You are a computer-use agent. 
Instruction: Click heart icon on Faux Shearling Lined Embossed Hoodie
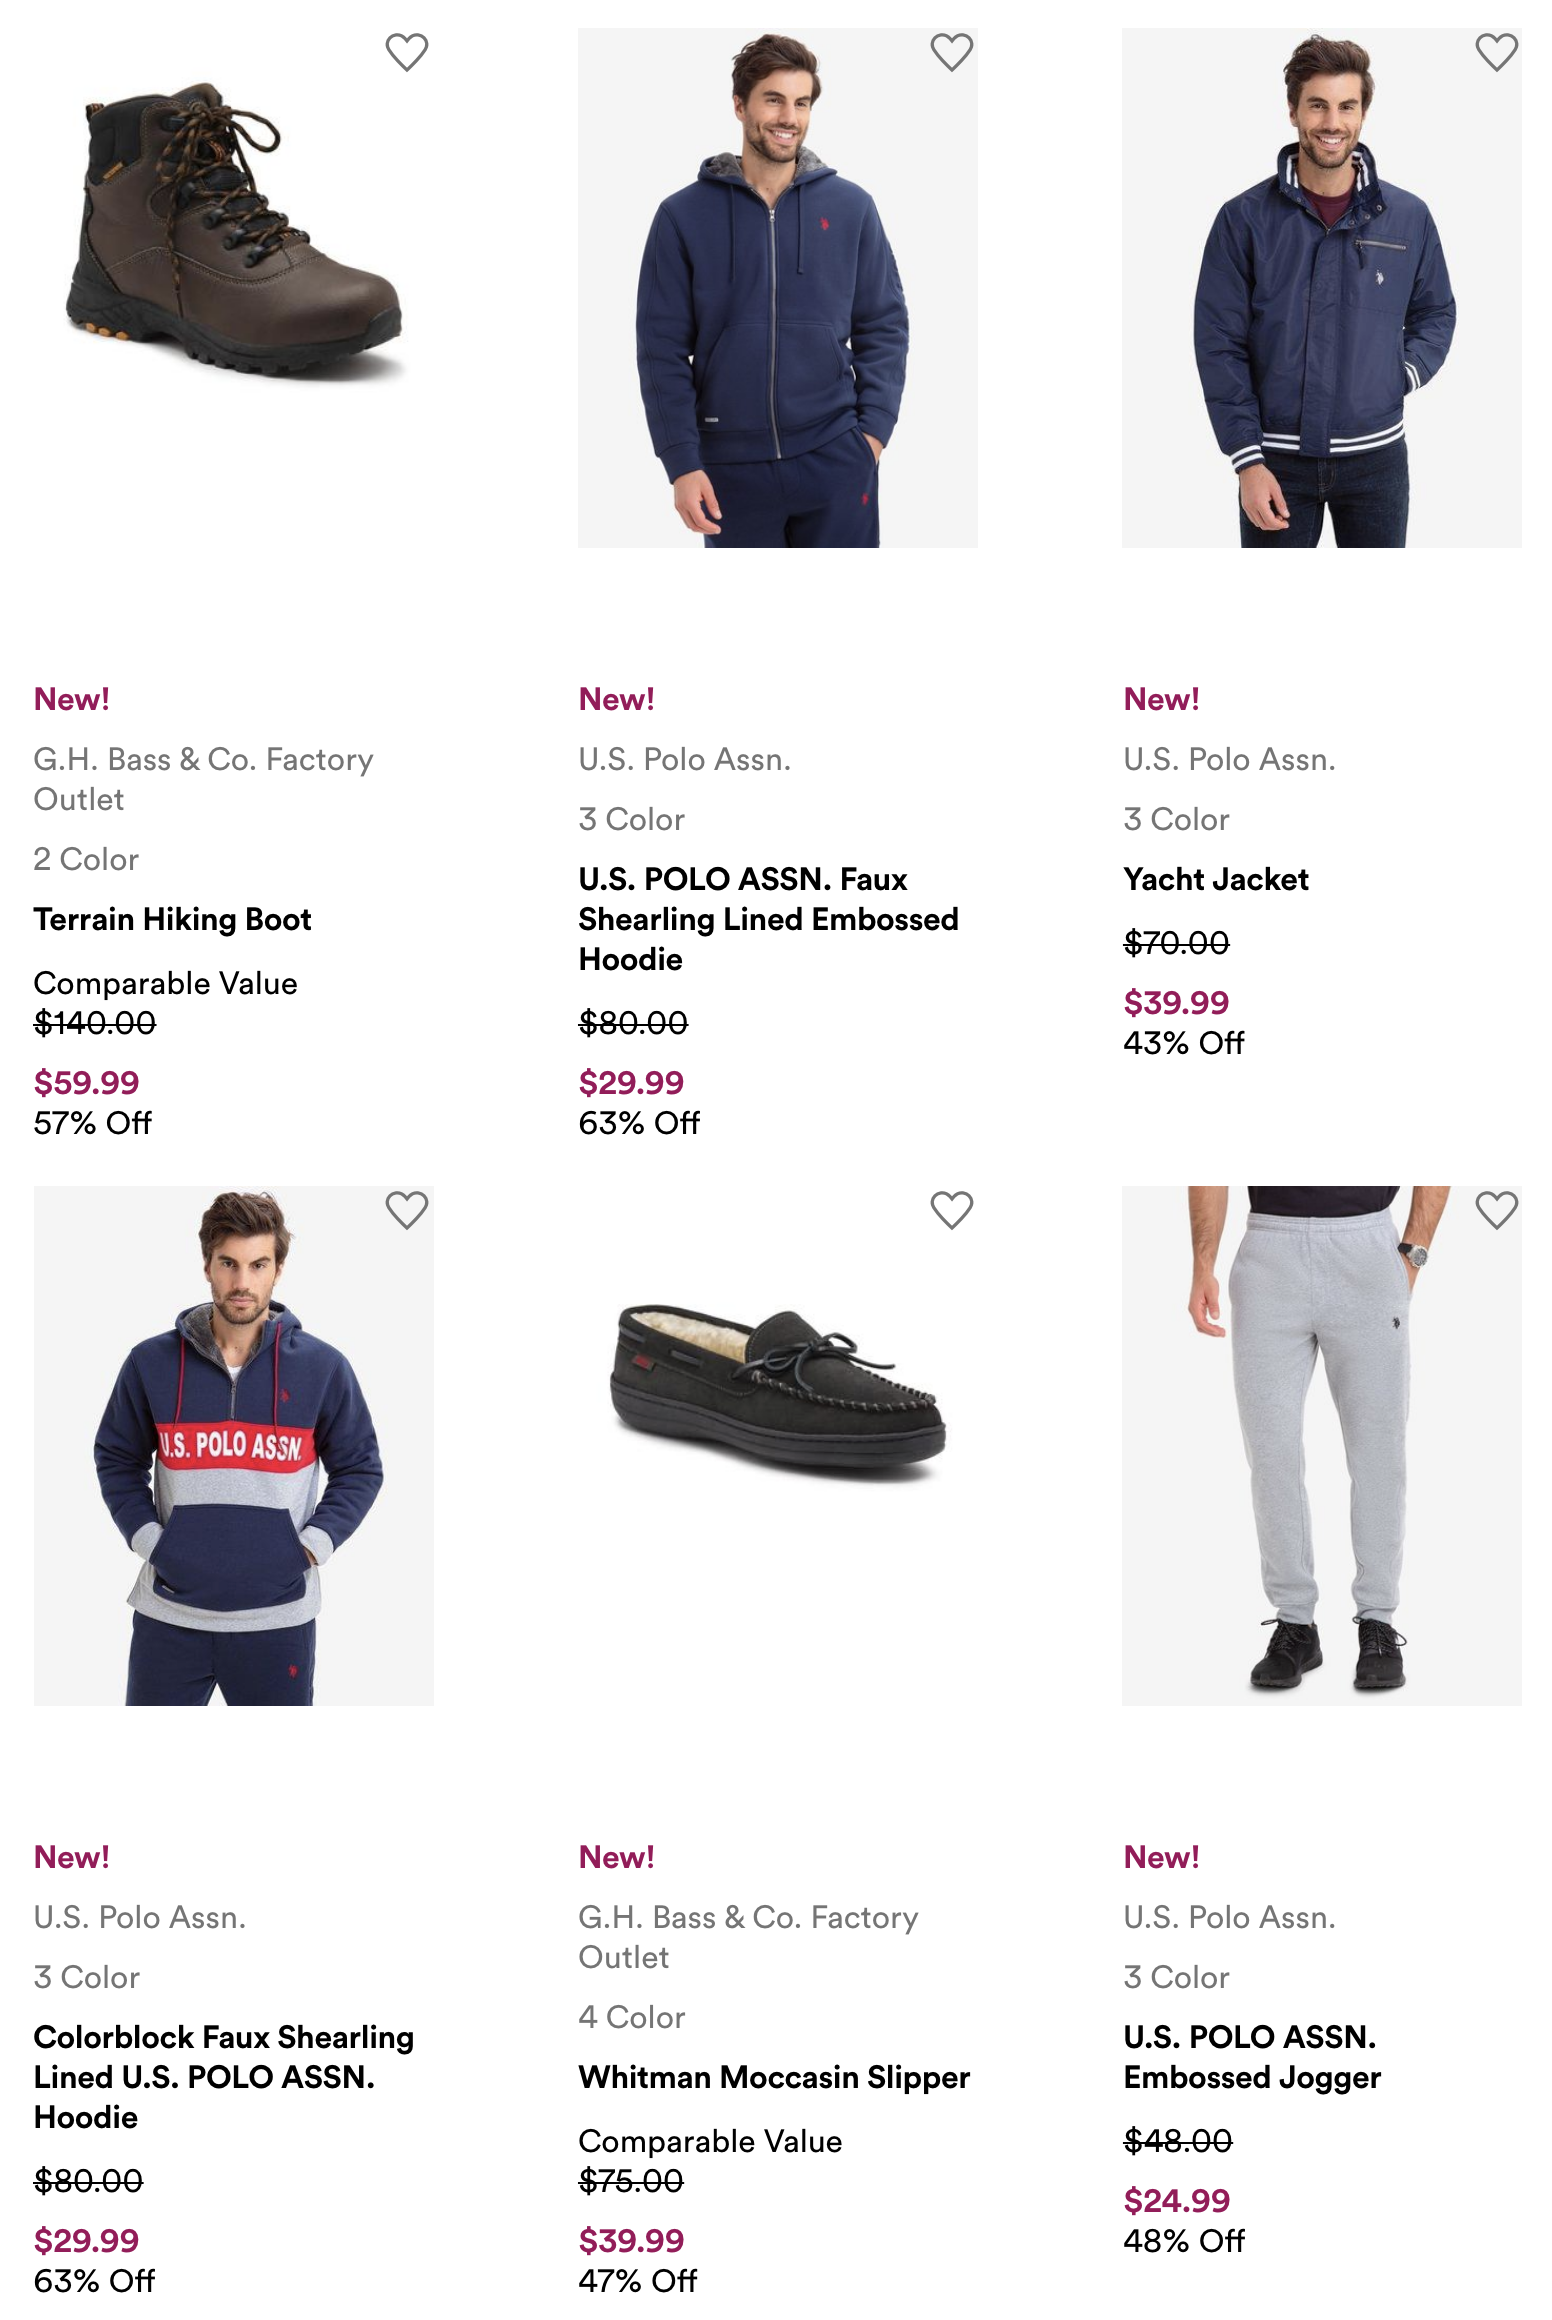point(951,53)
